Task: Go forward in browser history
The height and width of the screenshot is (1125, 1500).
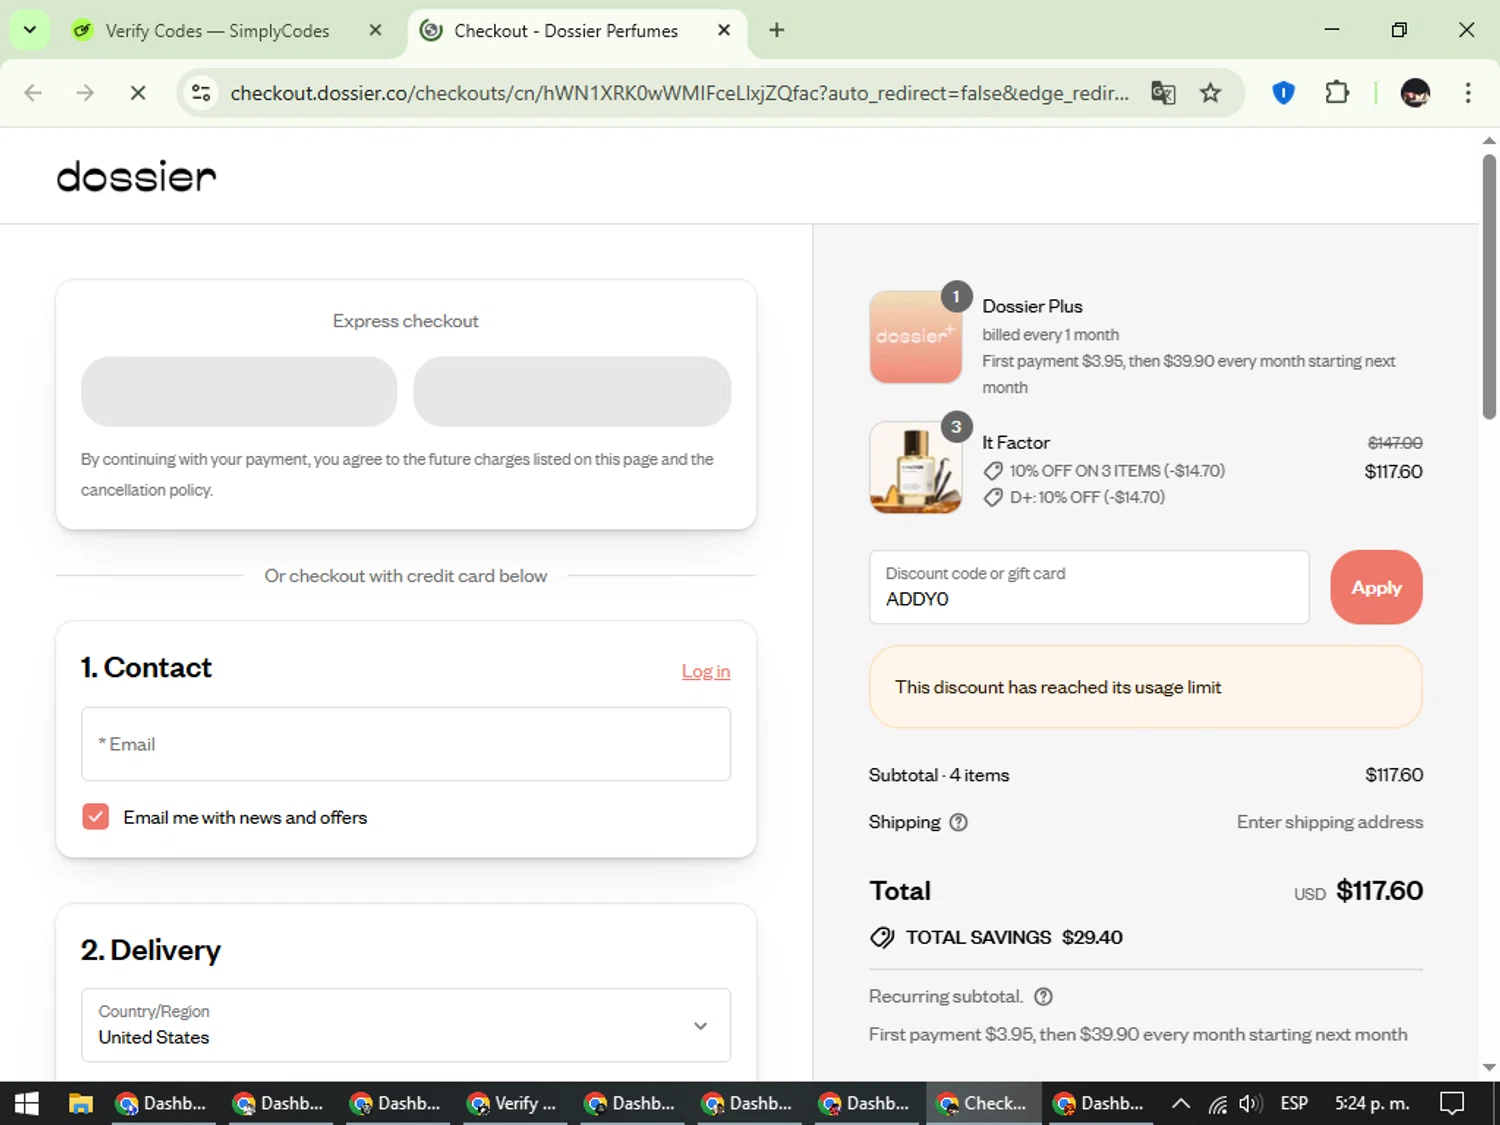Action: pos(85,93)
